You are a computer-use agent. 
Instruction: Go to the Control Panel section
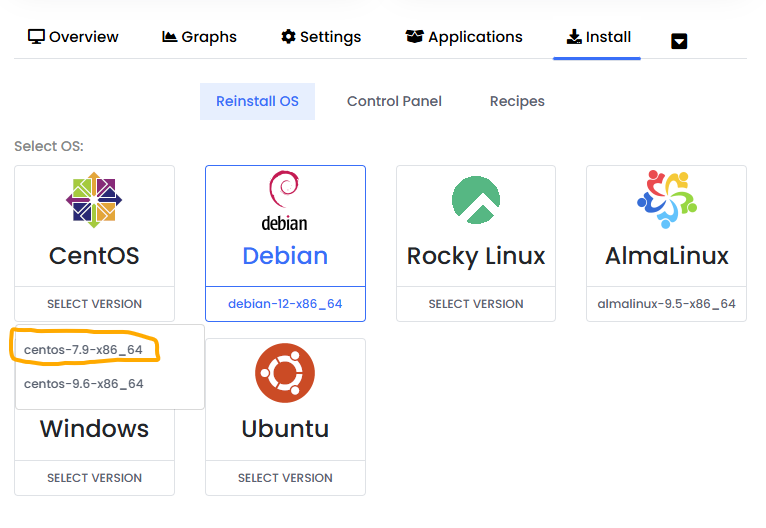pyautogui.click(x=394, y=101)
